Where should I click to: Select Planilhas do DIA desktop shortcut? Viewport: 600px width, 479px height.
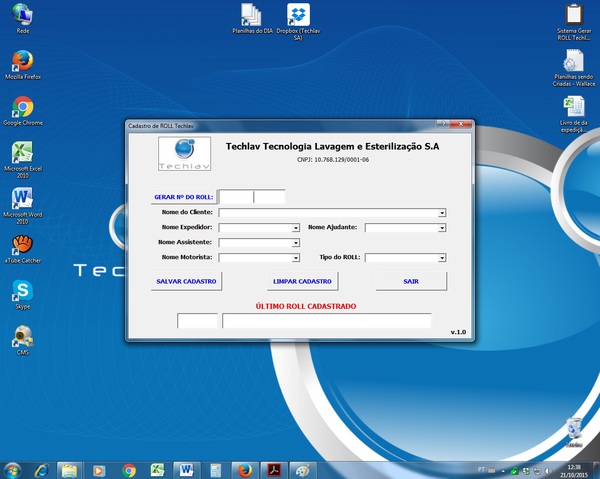click(252, 18)
